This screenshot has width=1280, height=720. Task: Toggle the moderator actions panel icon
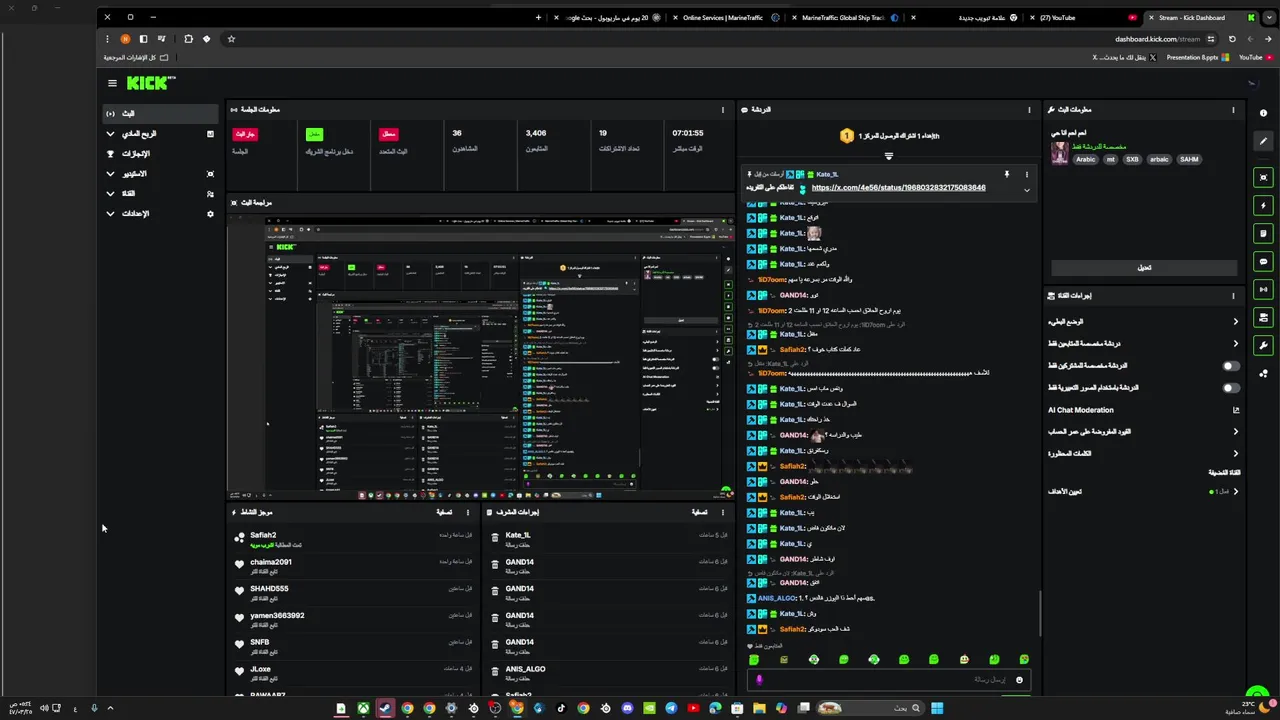1264,317
